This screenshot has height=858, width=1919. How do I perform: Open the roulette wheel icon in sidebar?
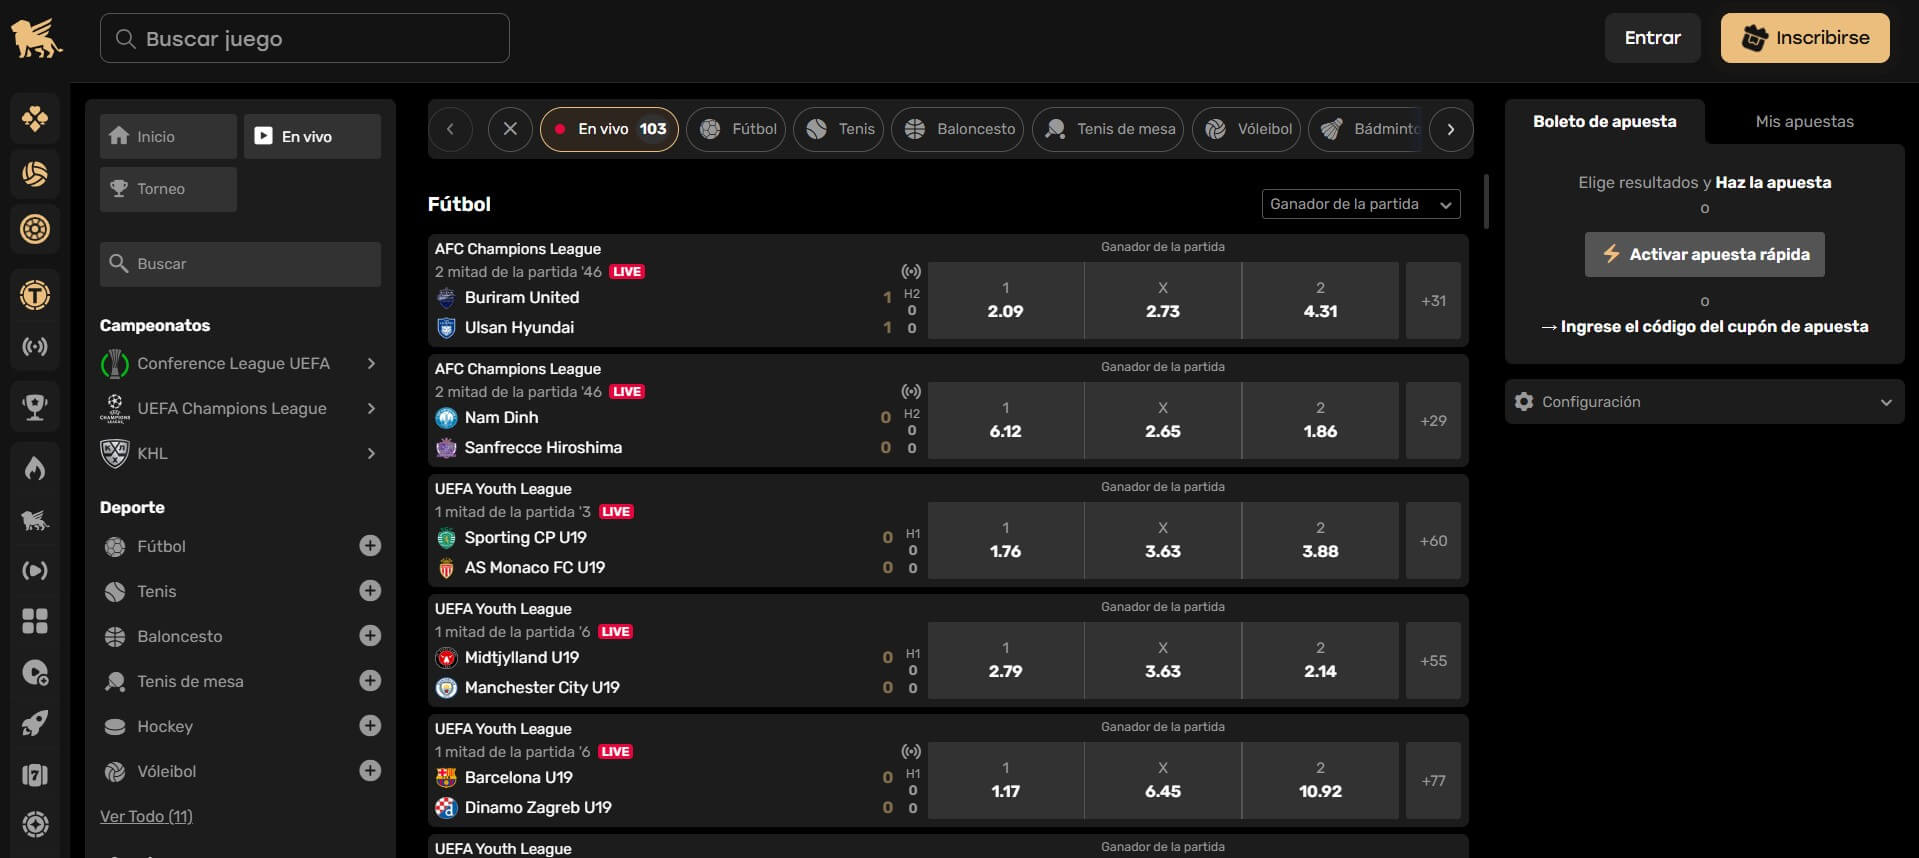point(35,229)
